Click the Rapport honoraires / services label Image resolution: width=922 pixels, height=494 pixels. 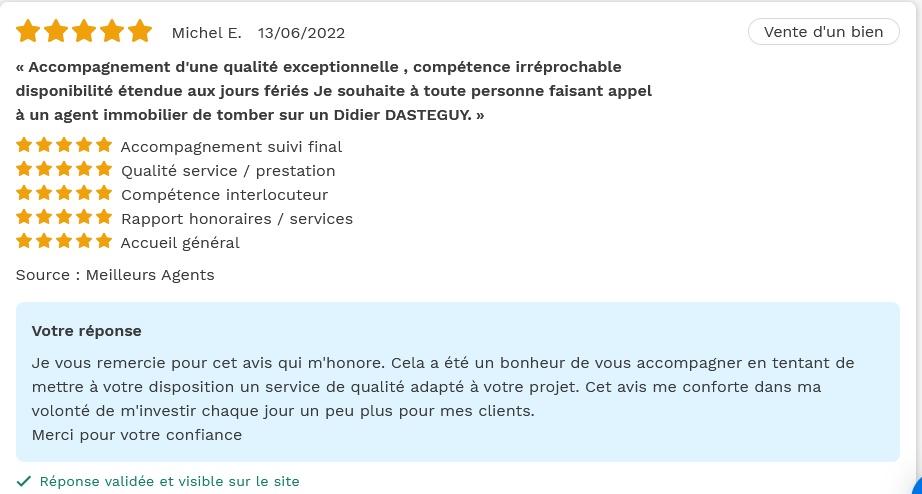click(x=237, y=219)
